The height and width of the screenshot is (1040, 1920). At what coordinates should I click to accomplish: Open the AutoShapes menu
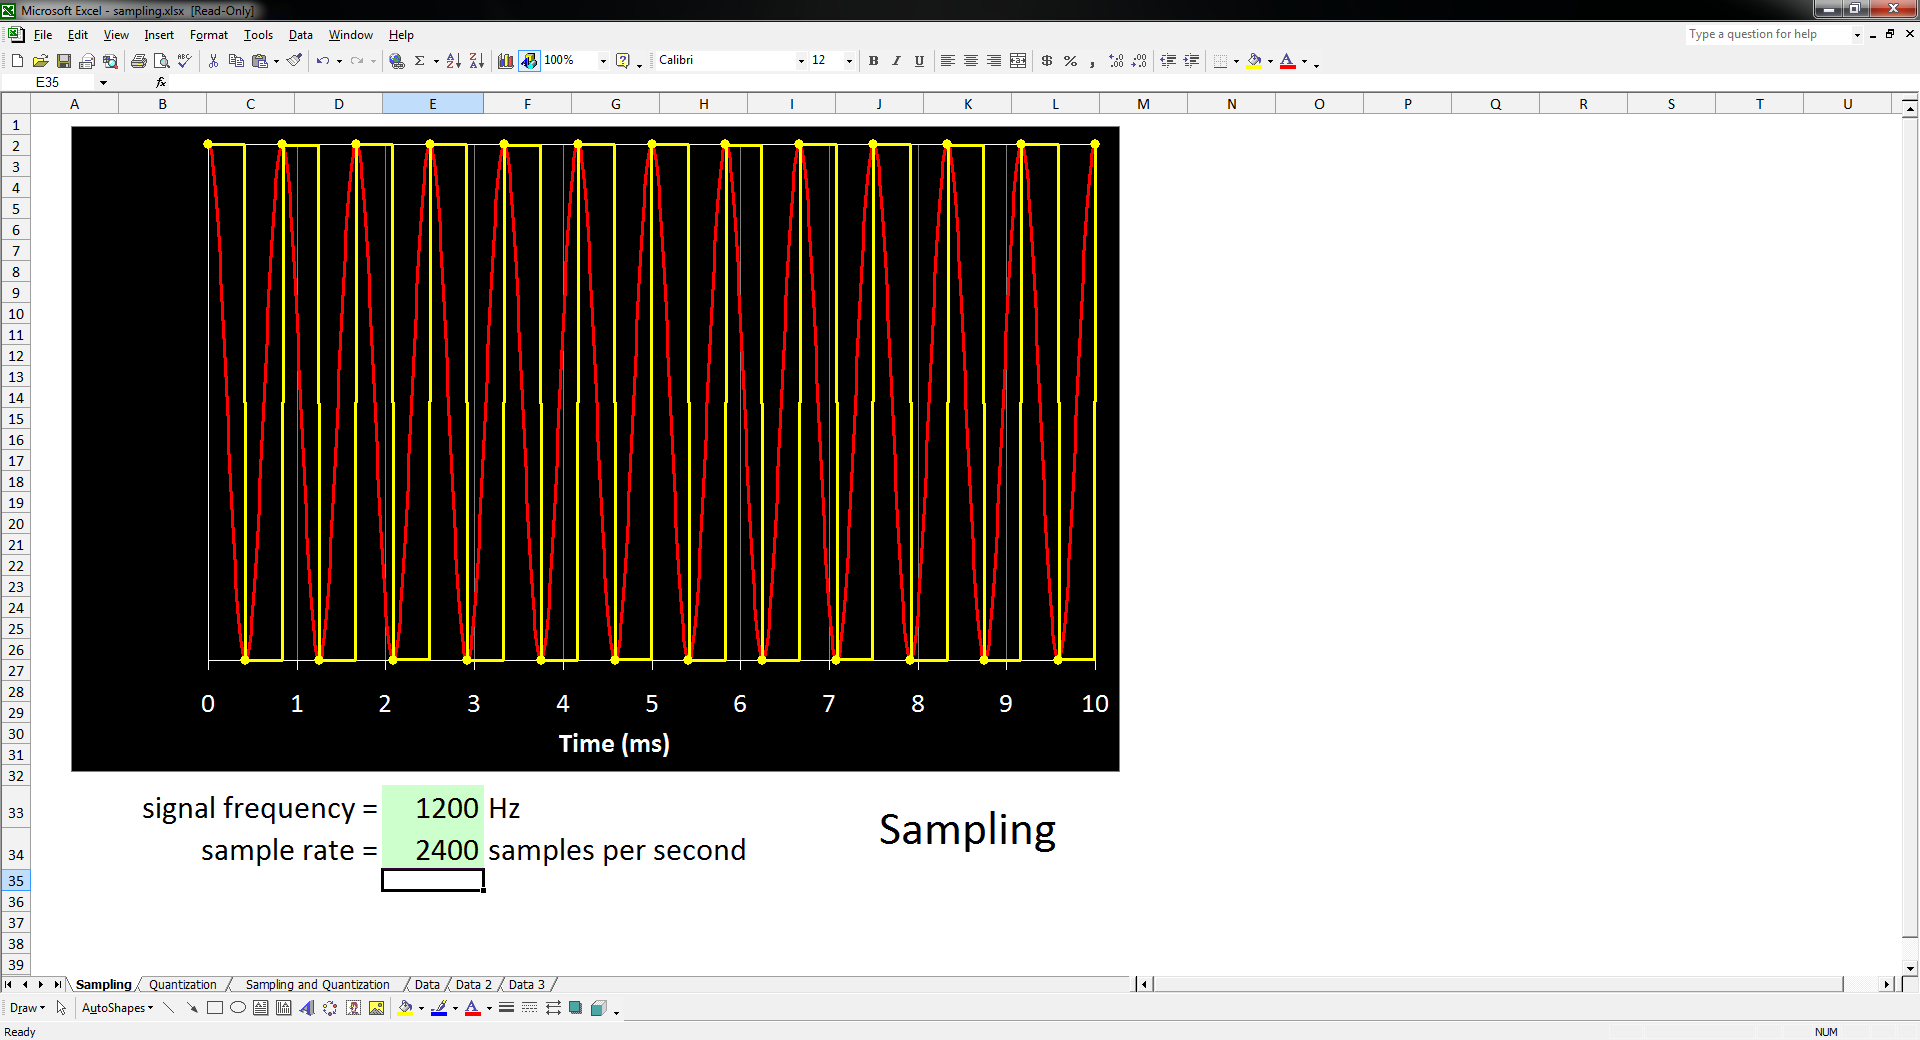pyautogui.click(x=117, y=1008)
